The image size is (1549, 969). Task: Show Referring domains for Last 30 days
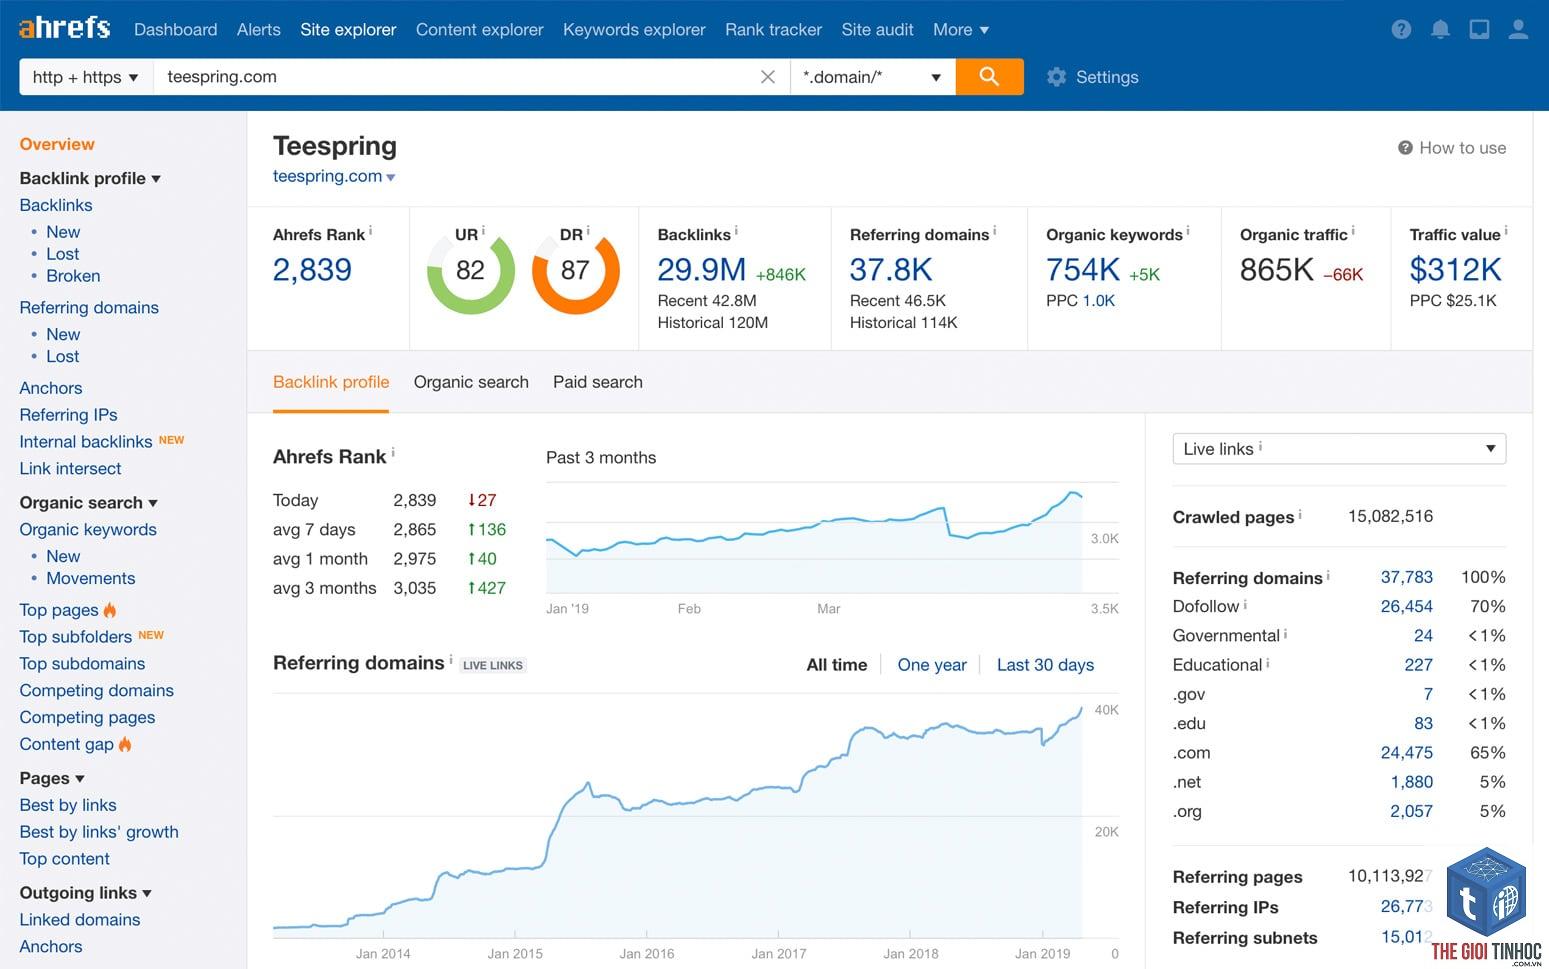[1045, 665]
